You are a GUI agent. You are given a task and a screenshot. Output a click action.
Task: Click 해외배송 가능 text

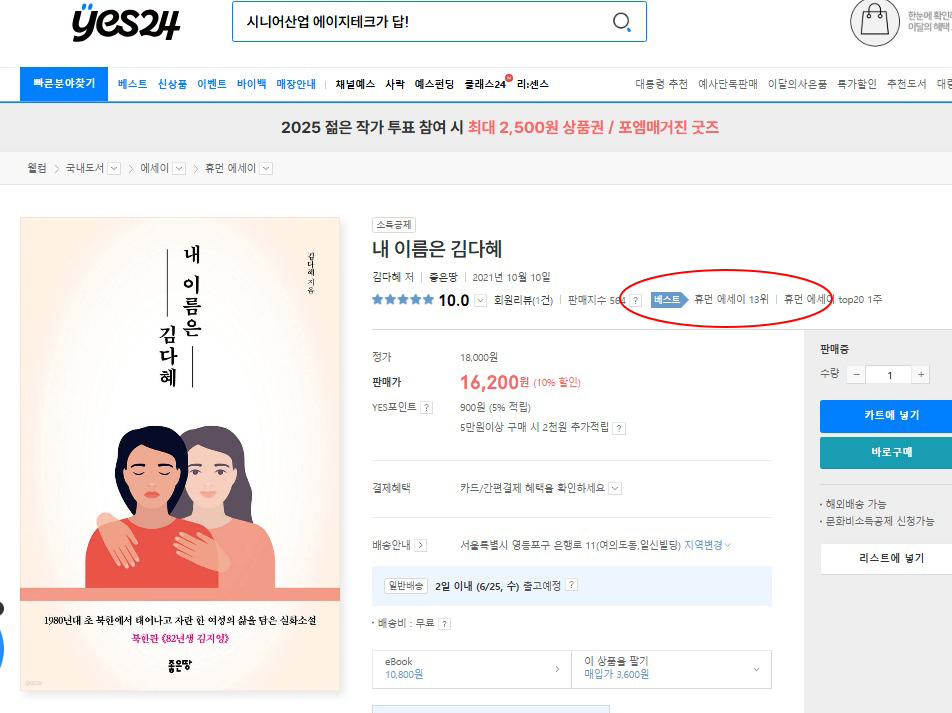pyautogui.click(x=855, y=504)
